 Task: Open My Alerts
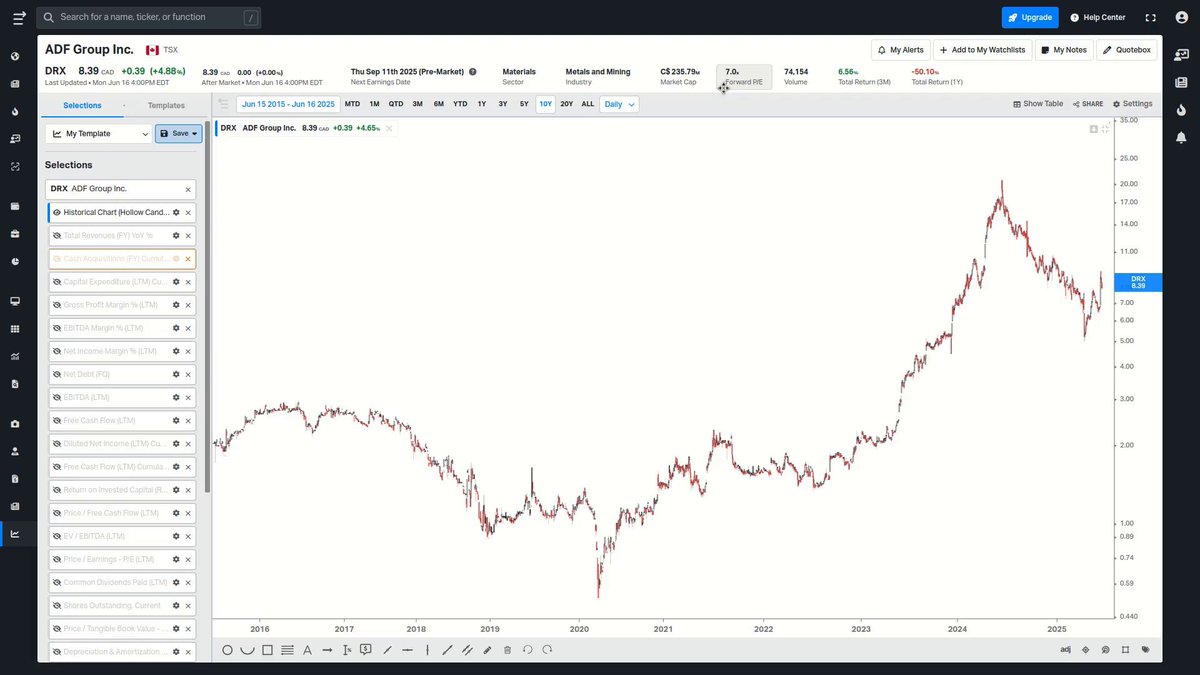click(x=900, y=50)
